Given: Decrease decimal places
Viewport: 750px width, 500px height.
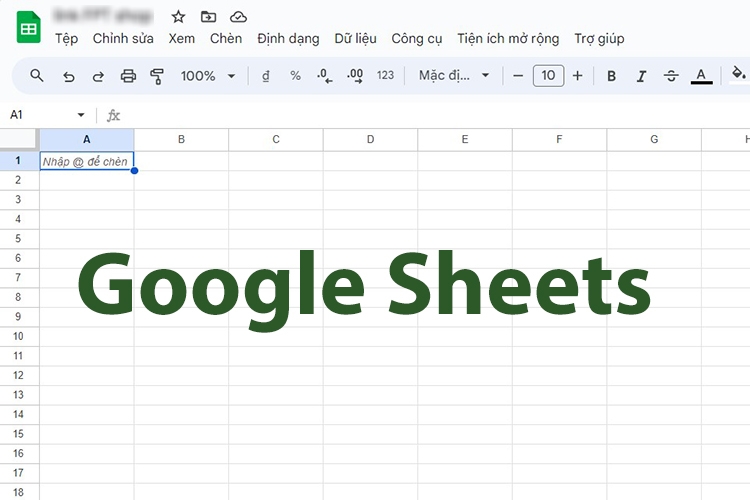Looking at the screenshot, I should point(324,76).
